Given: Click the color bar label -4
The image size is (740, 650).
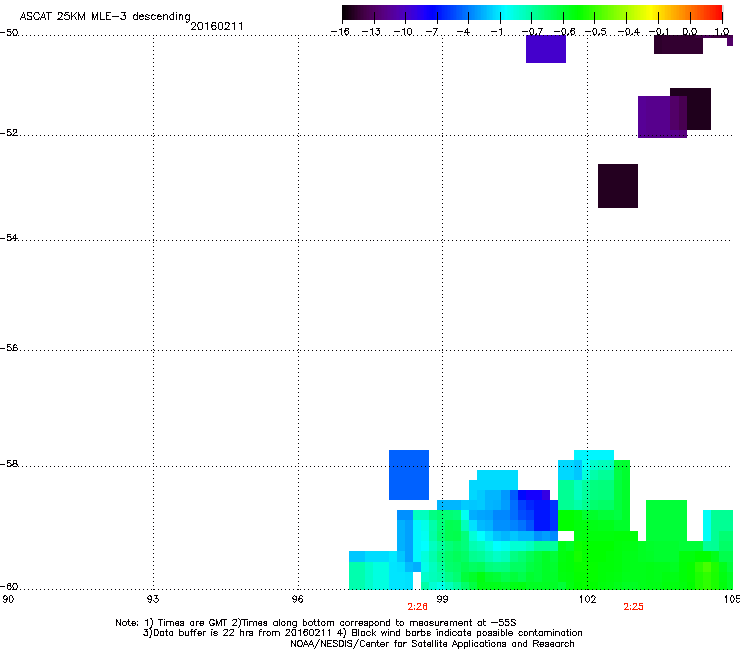Looking at the screenshot, I should click(463, 32).
